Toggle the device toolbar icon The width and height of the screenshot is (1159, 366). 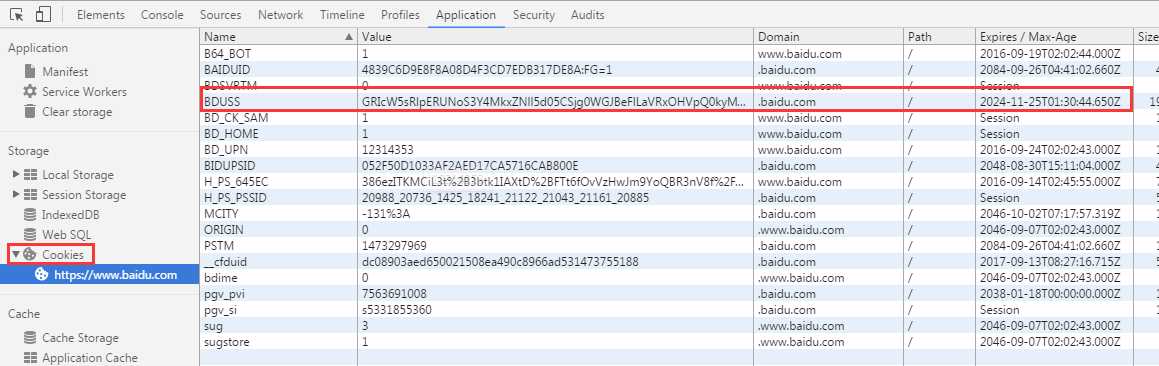(x=44, y=14)
